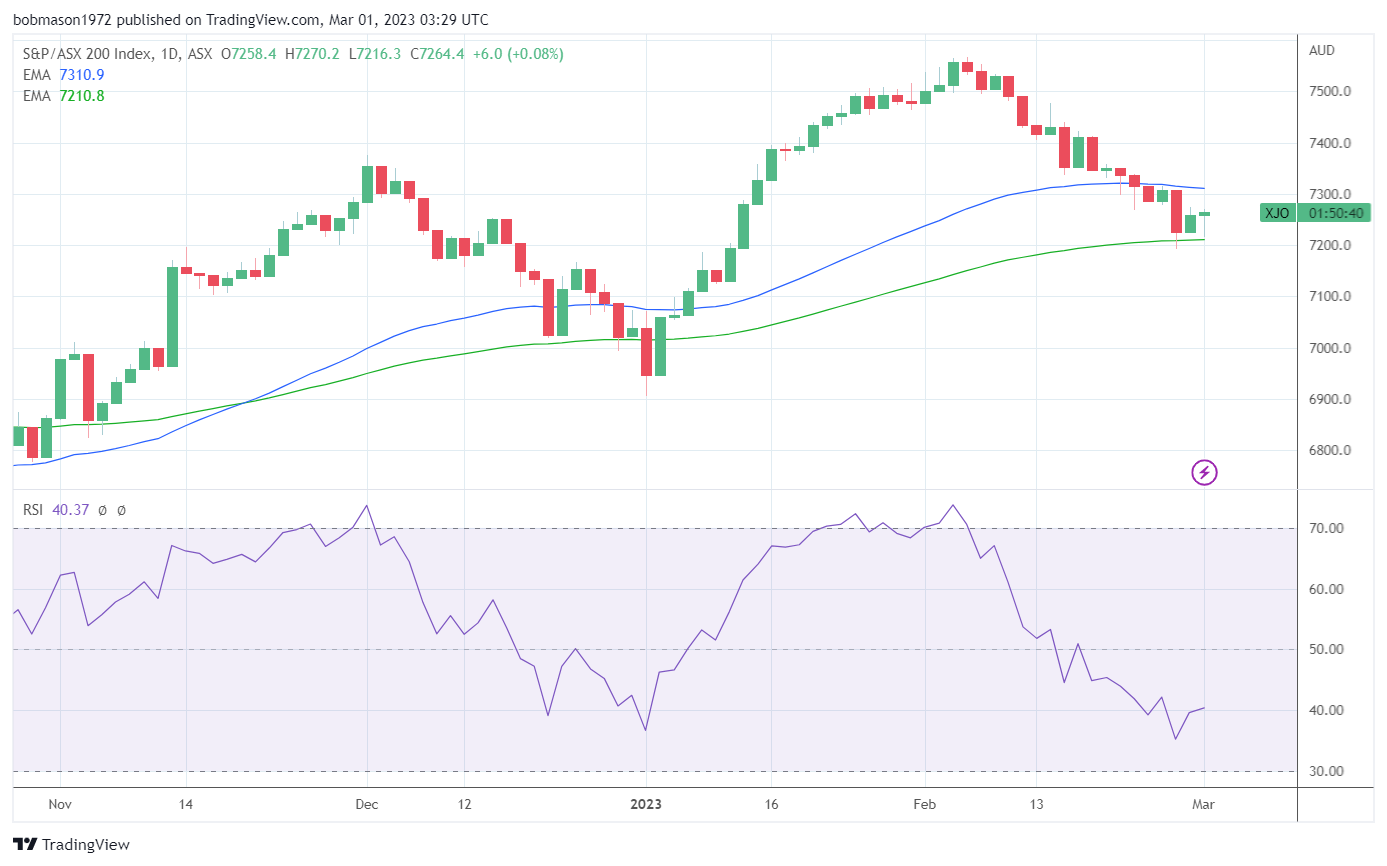
Task: Click the TradingView logo at bottom left
Action: click(71, 844)
